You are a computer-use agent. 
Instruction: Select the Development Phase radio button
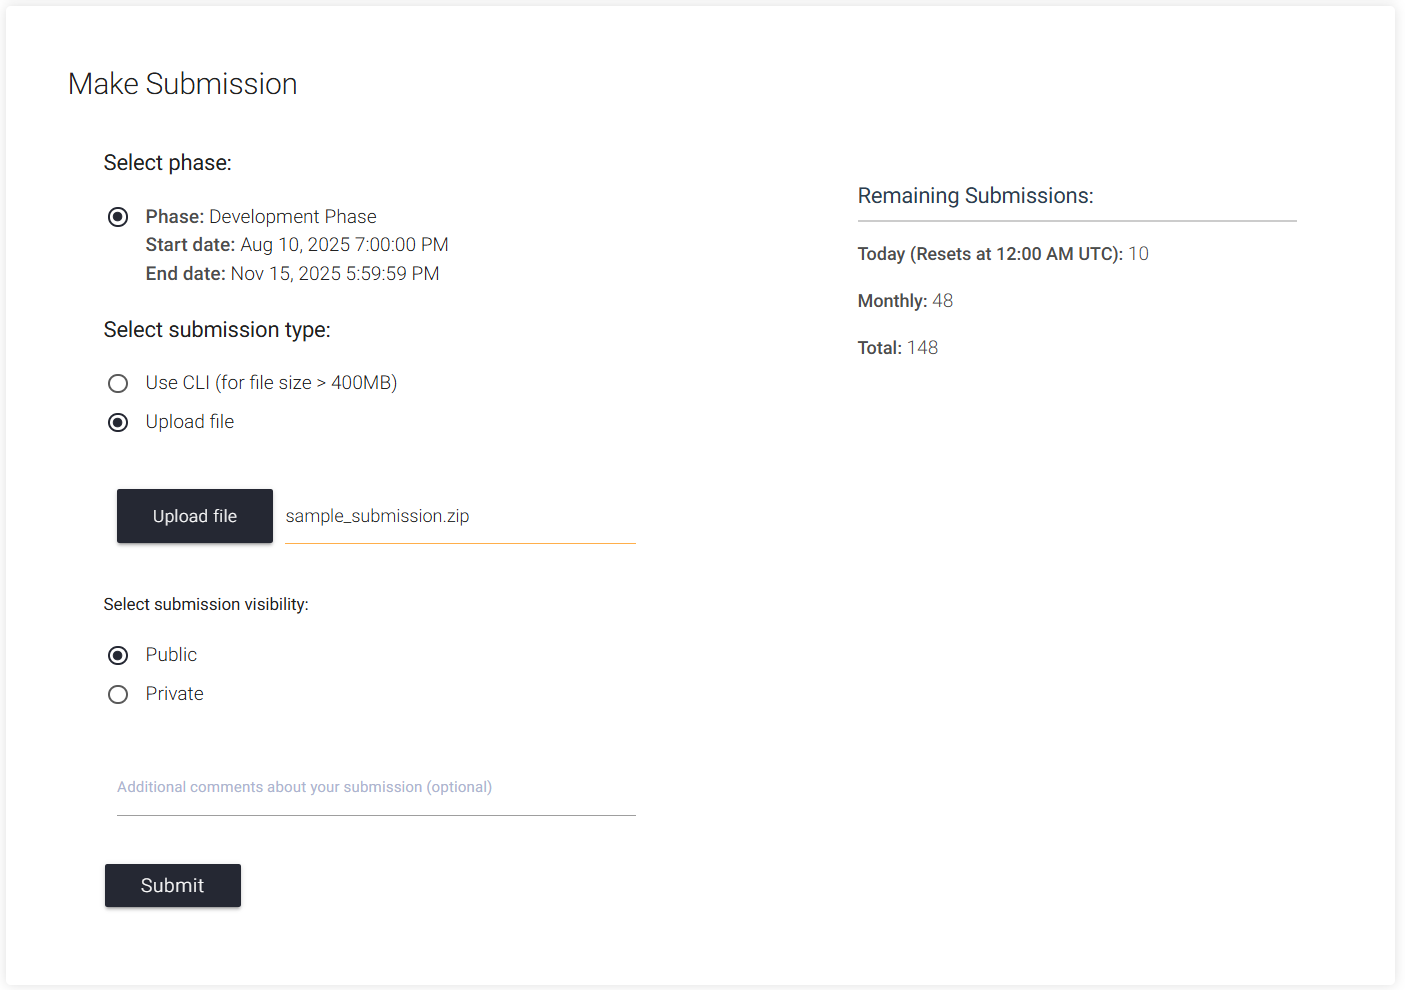point(118,217)
